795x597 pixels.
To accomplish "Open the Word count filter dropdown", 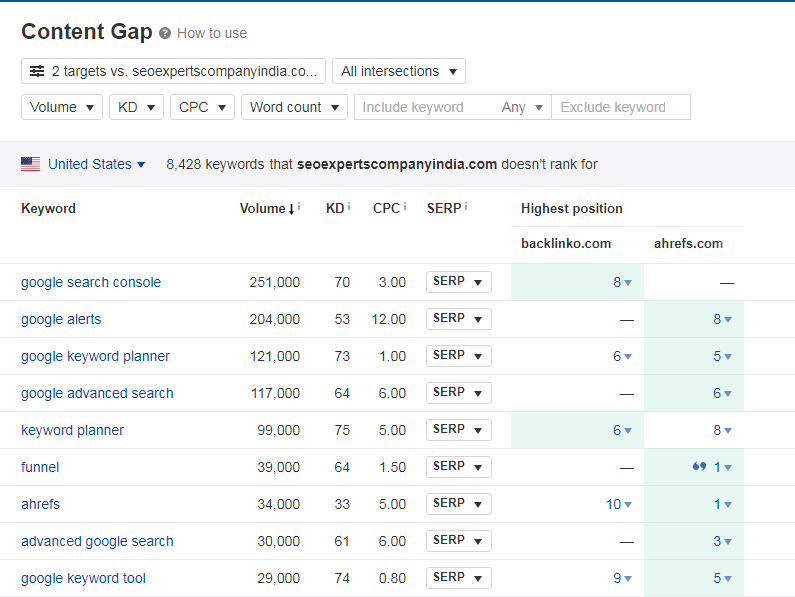I will (294, 107).
